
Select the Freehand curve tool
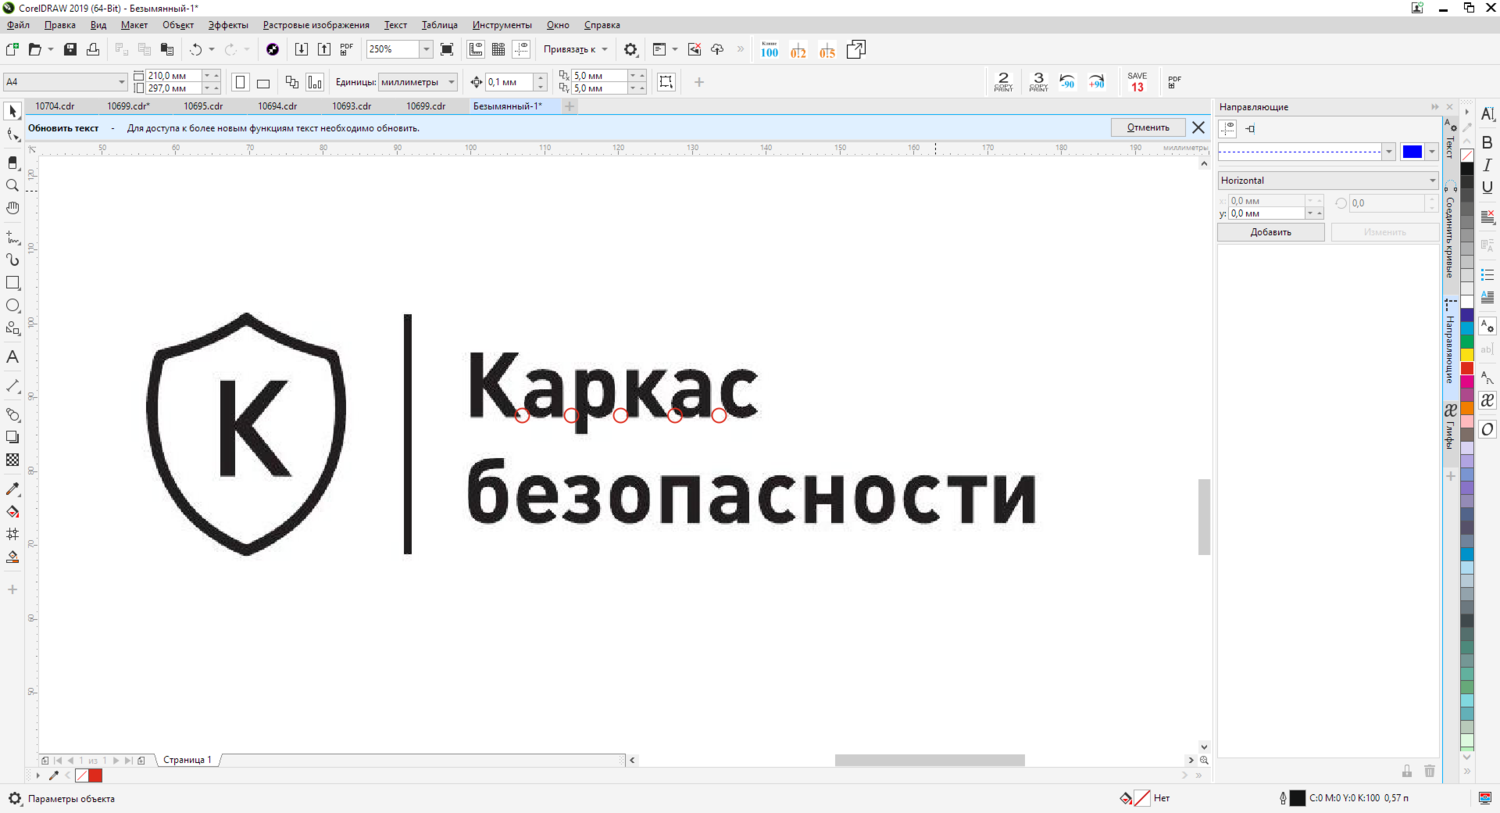pyautogui.click(x=13, y=237)
